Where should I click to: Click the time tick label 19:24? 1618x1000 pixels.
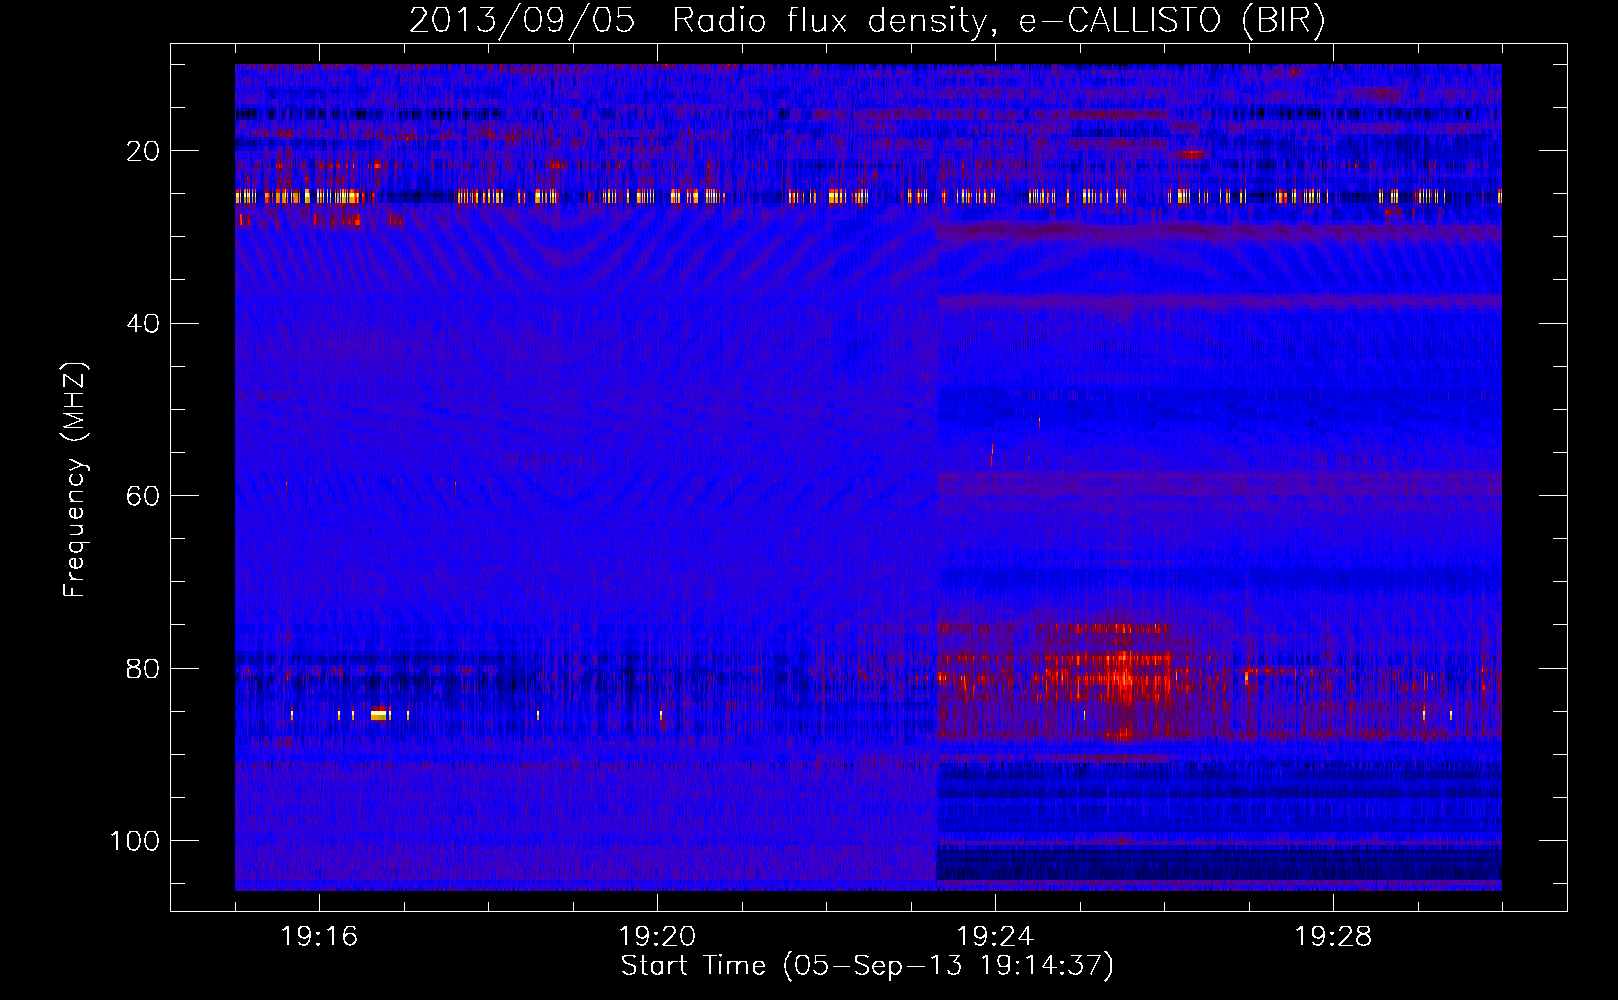pos(995,937)
